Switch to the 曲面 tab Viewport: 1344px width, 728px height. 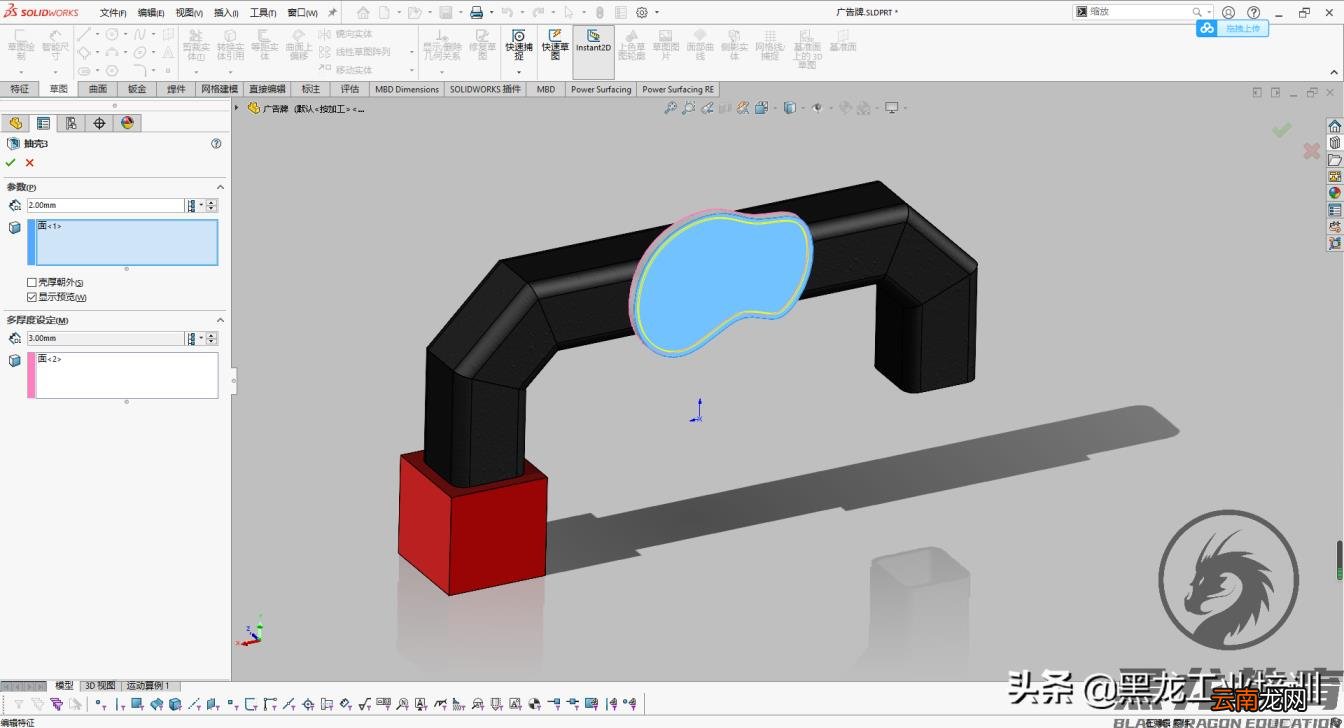(98, 89)
